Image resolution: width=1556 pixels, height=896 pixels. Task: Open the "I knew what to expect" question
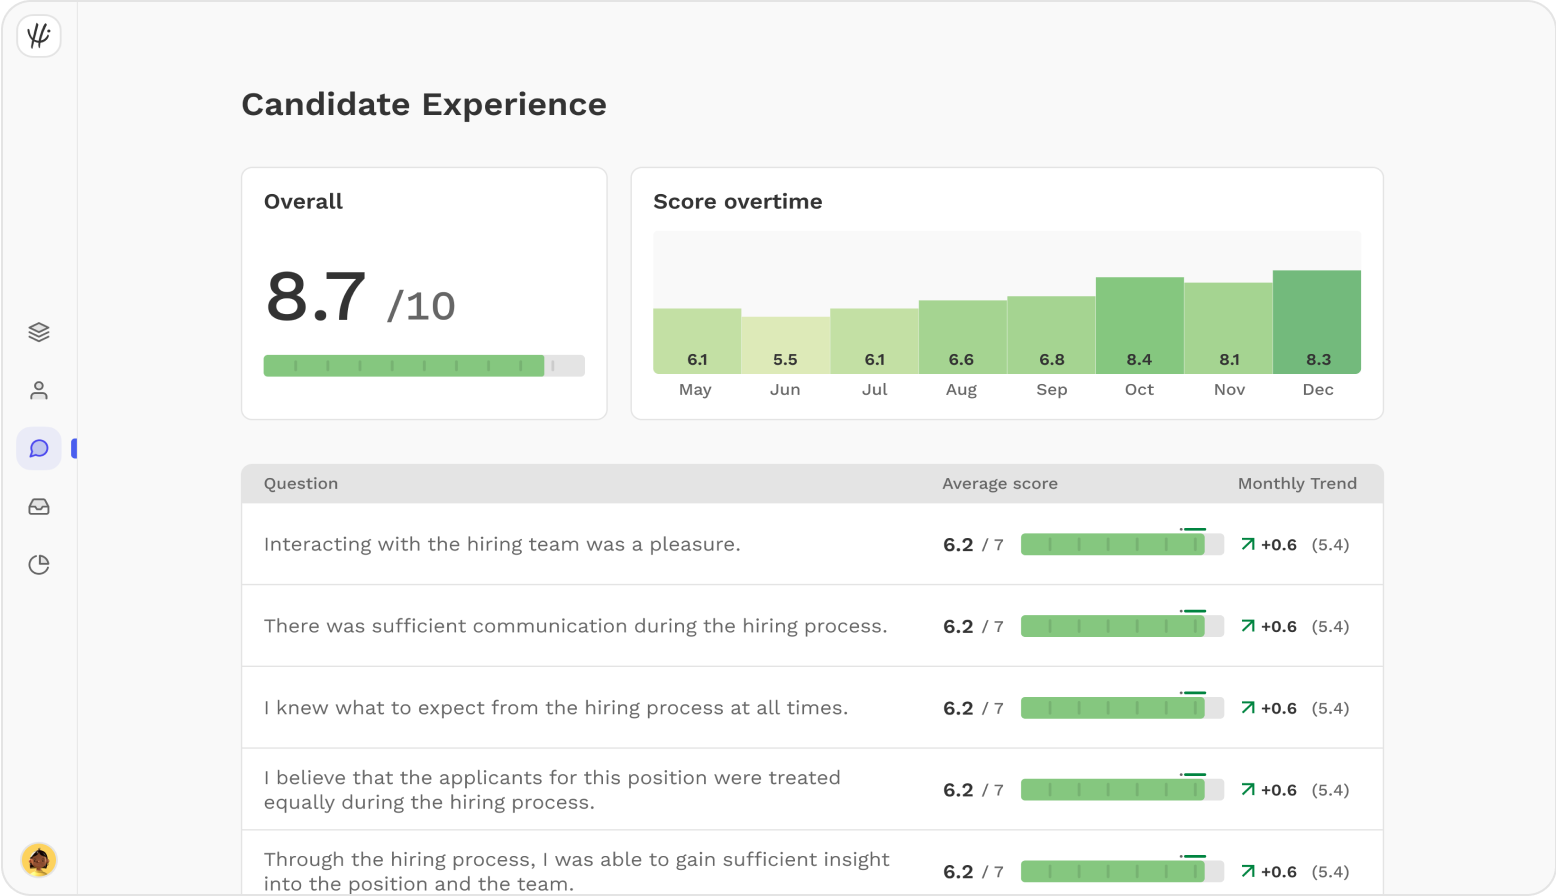coord(555,708)
